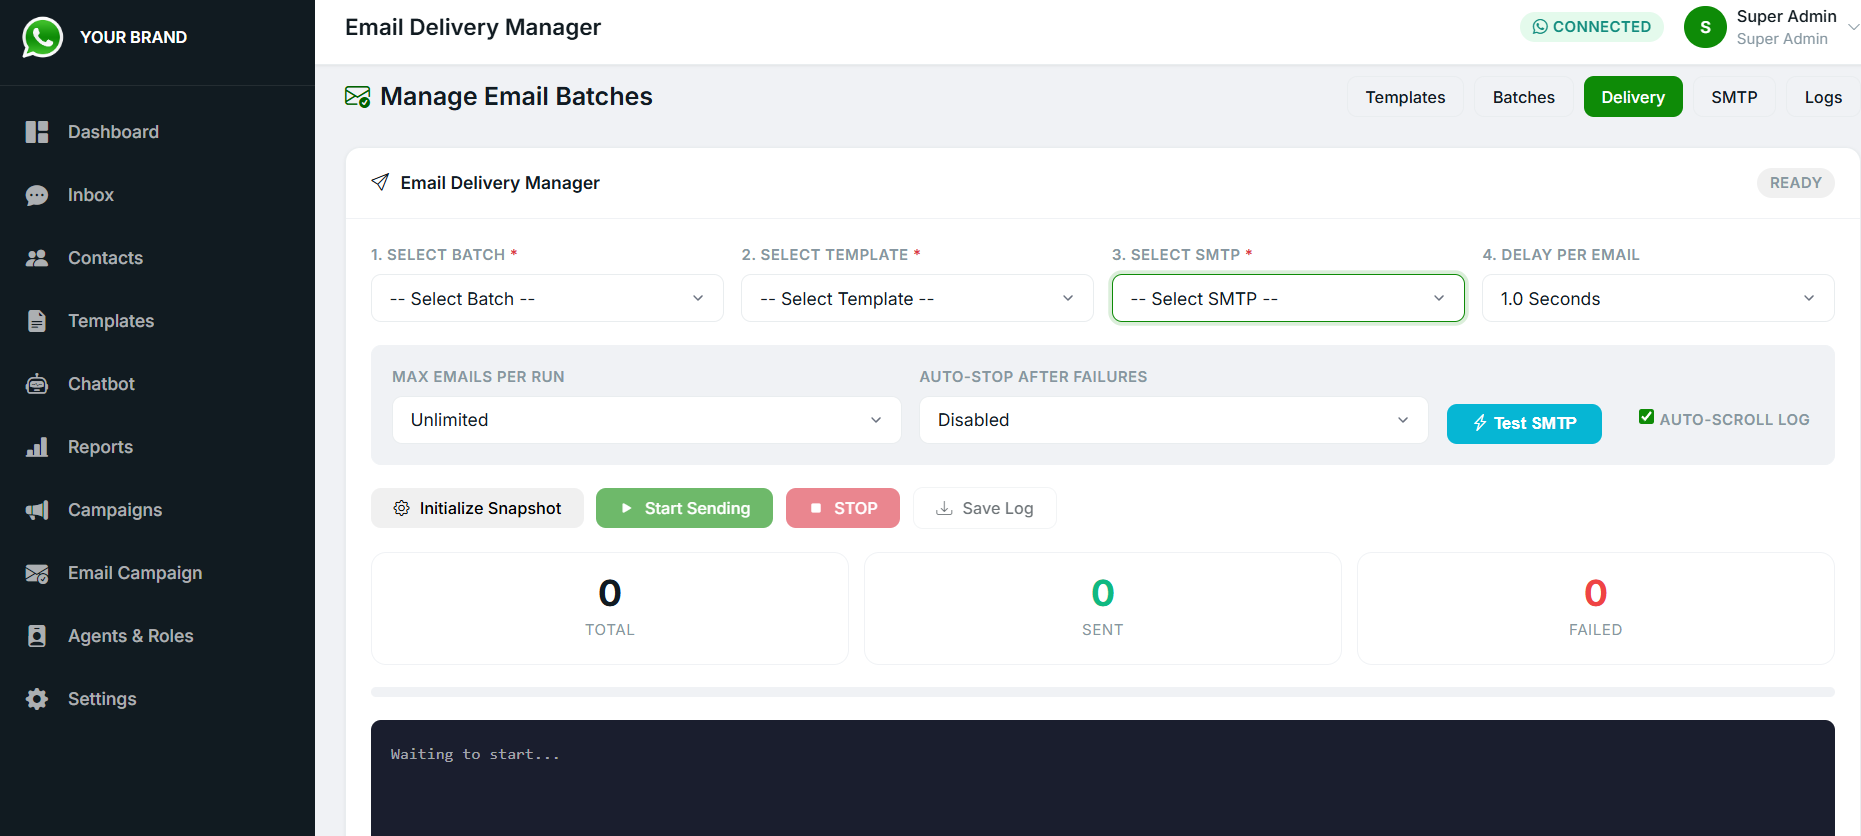
Task: Click the Chatbot robot icon
Action: 37,384
